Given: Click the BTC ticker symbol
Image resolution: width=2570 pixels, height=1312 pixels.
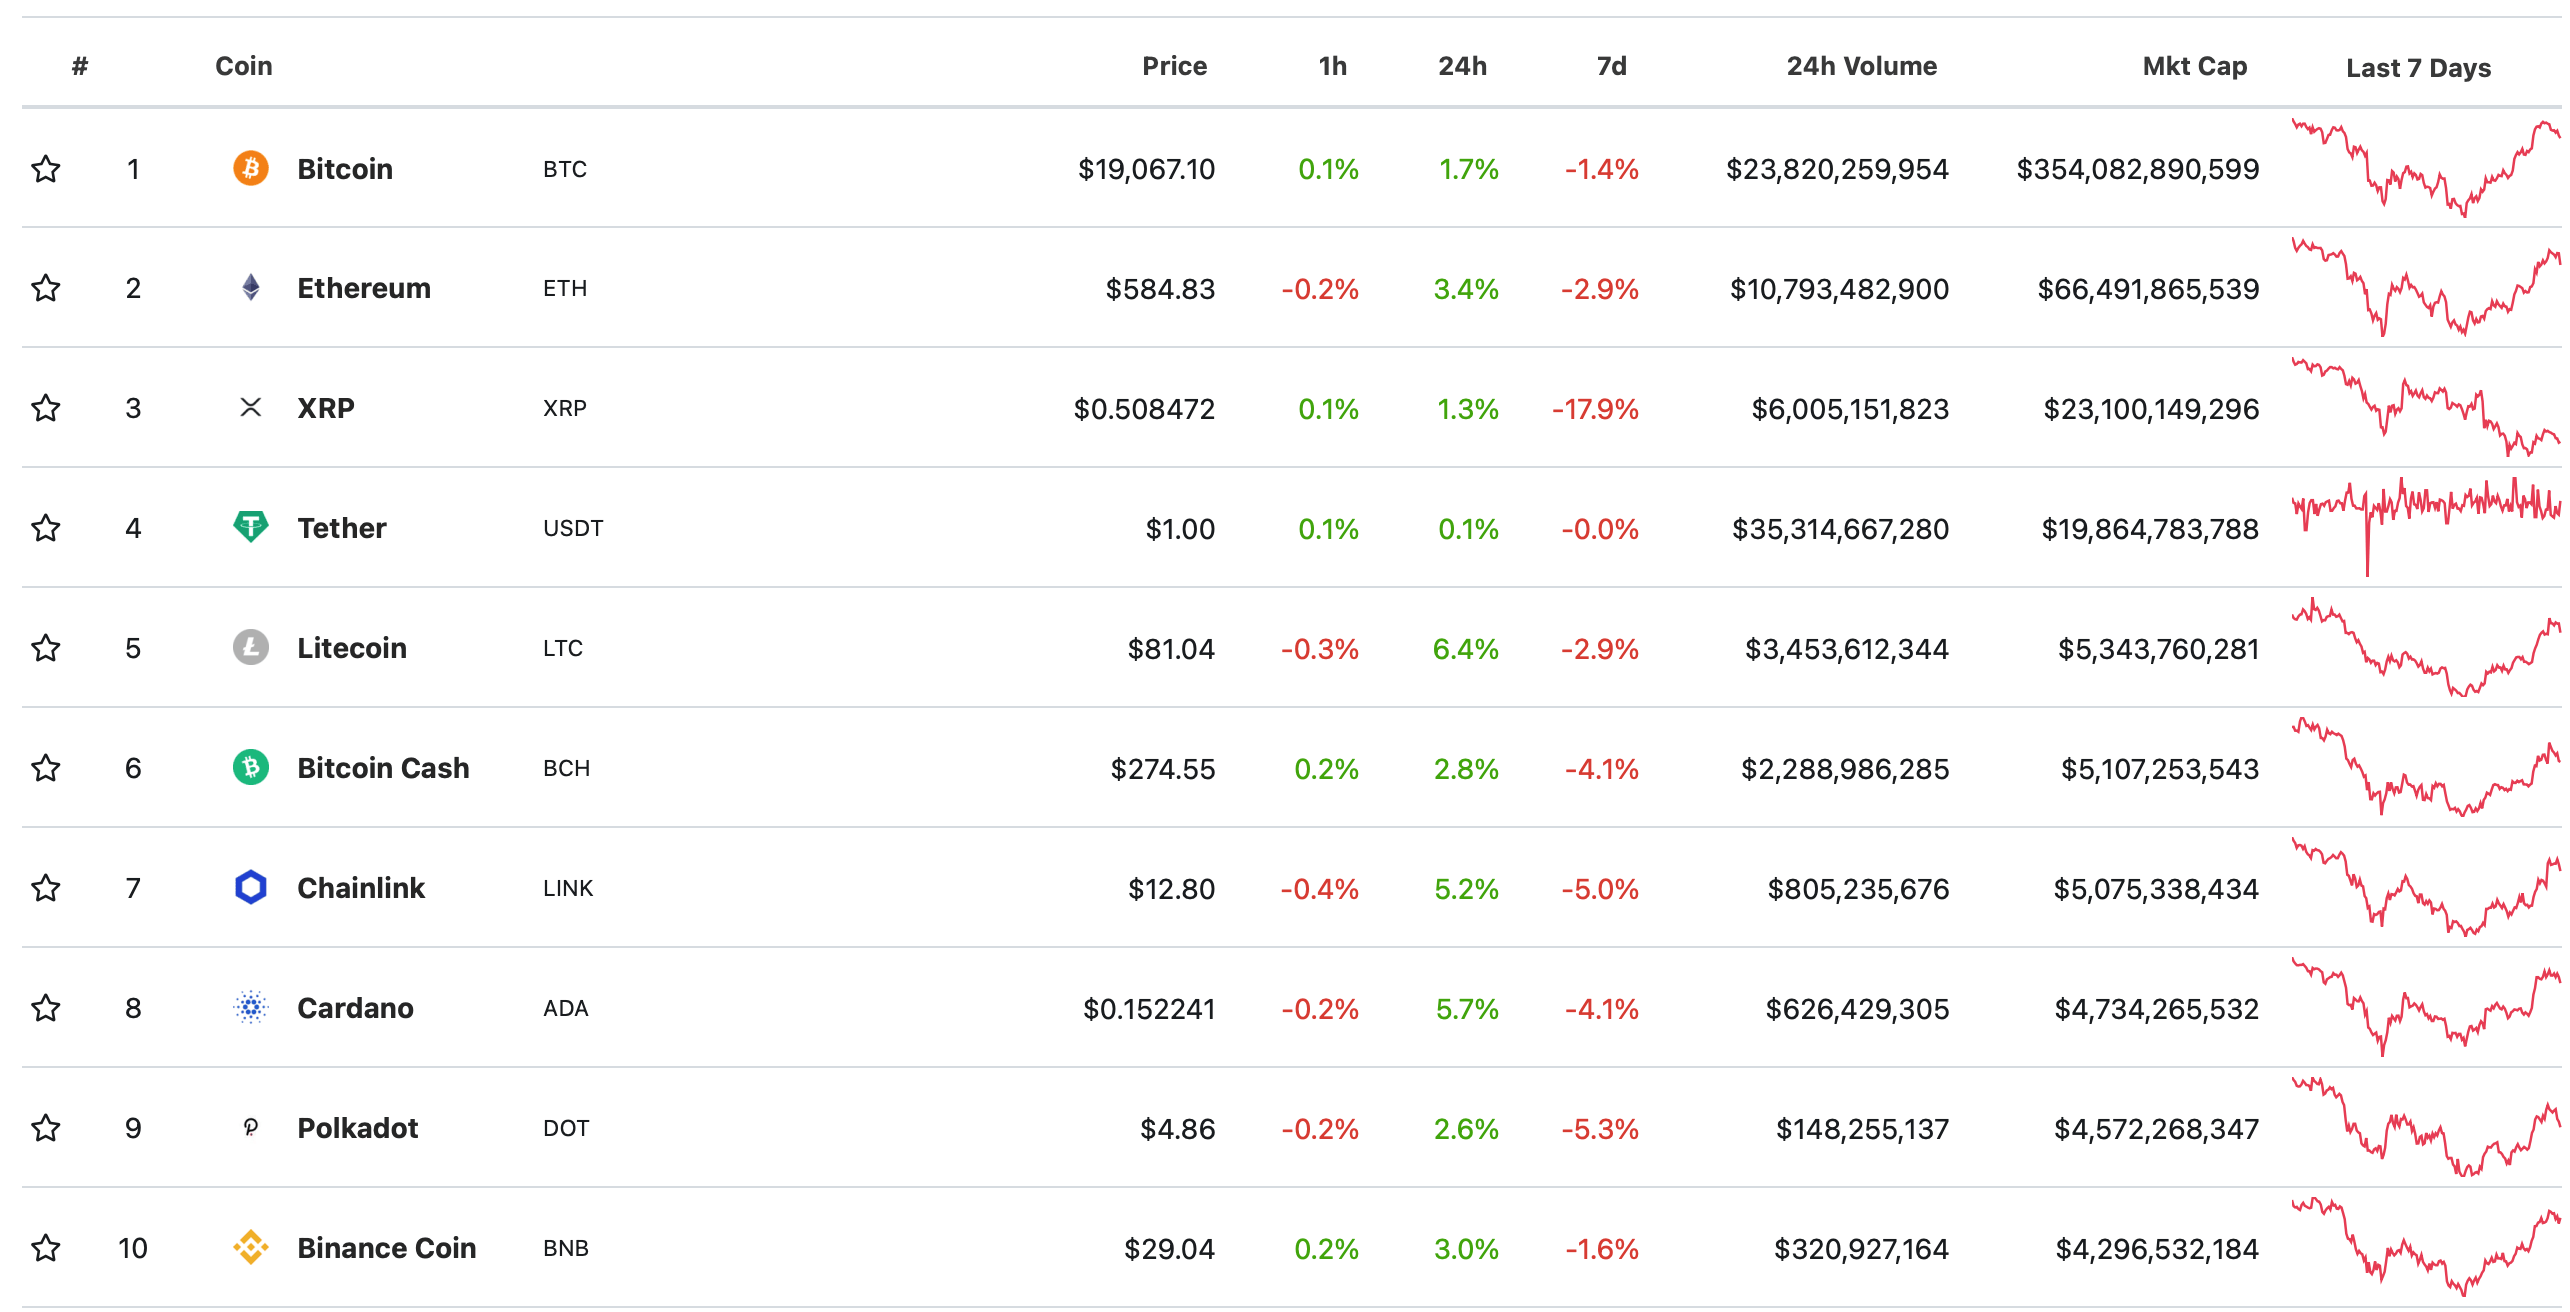Looking at the screenshot, I should (565, 169).
